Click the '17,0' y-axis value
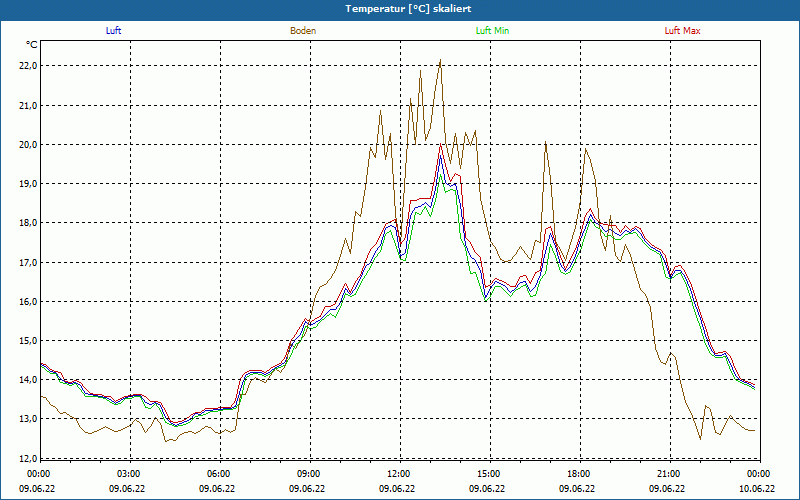This screenshot has height=500, width=800. pyautogui.click(x=29, y=262)
